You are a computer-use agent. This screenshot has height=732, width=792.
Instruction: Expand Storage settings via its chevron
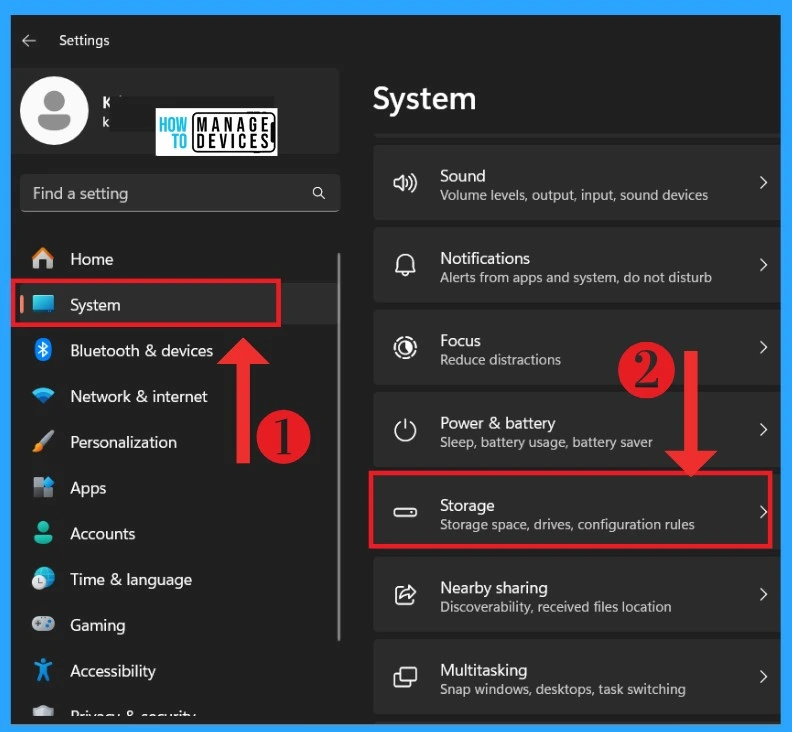762,512
